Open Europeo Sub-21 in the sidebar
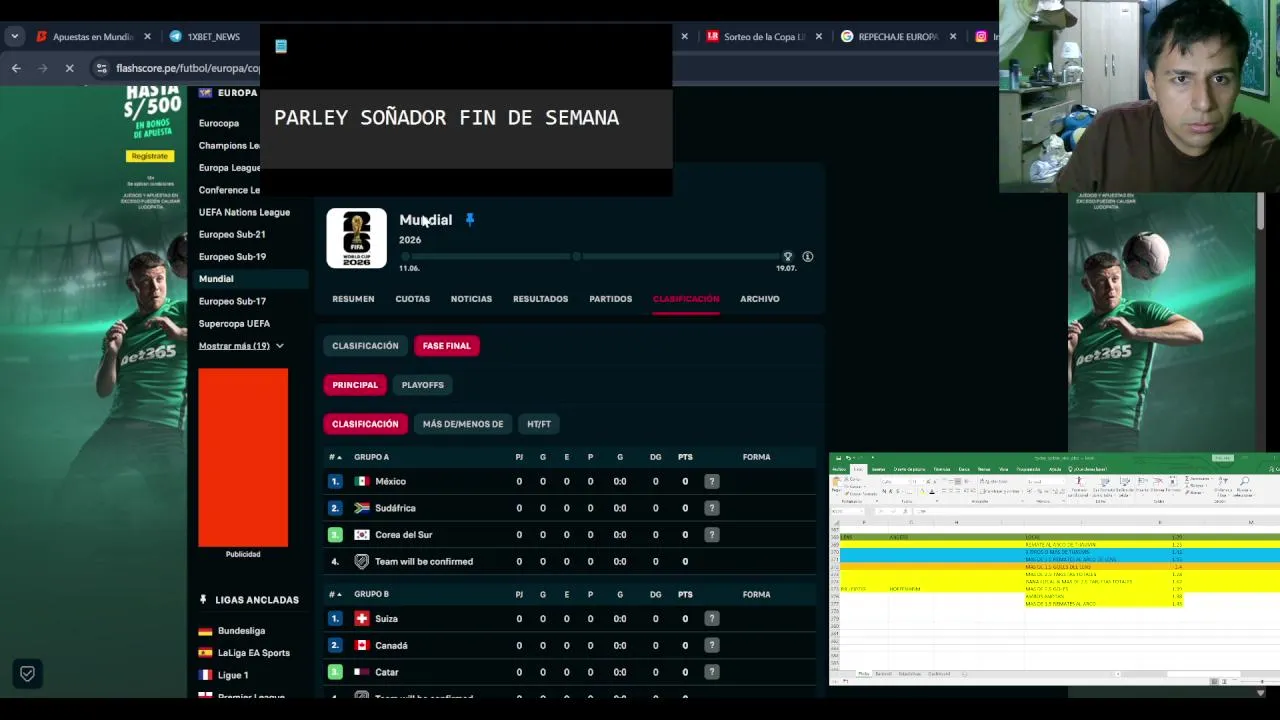The height and width of the screenshot is (720, 1280). click(232, 234)
